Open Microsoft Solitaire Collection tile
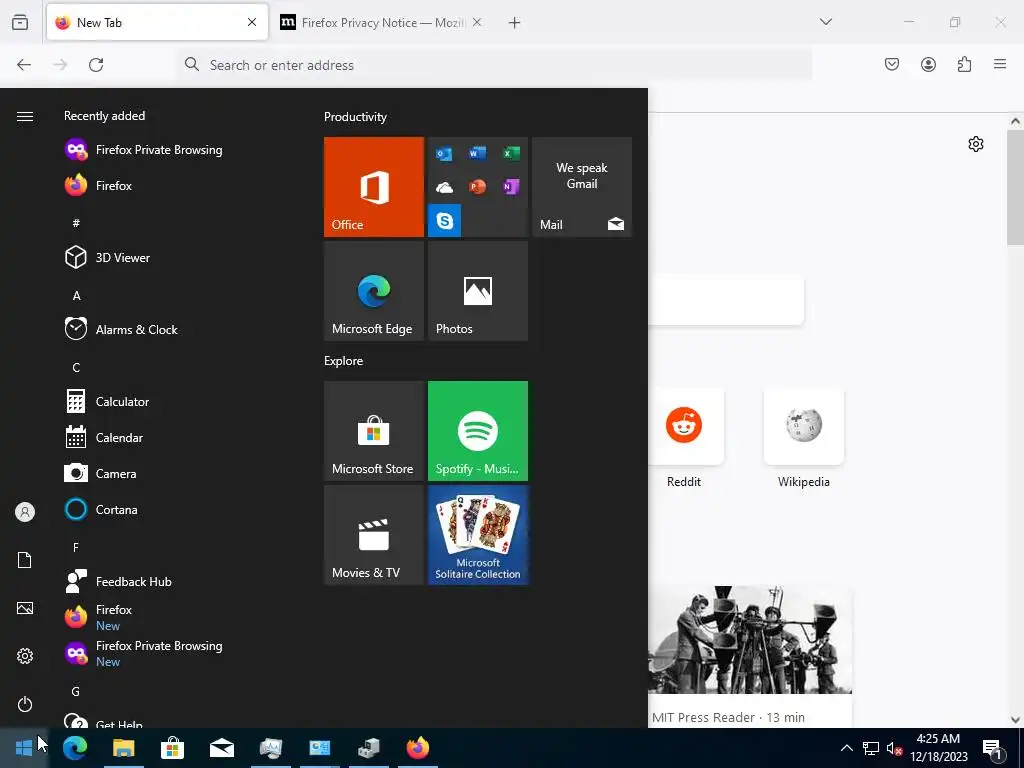Viewport: 1024px width, 768px height. (x=477, y=535)
